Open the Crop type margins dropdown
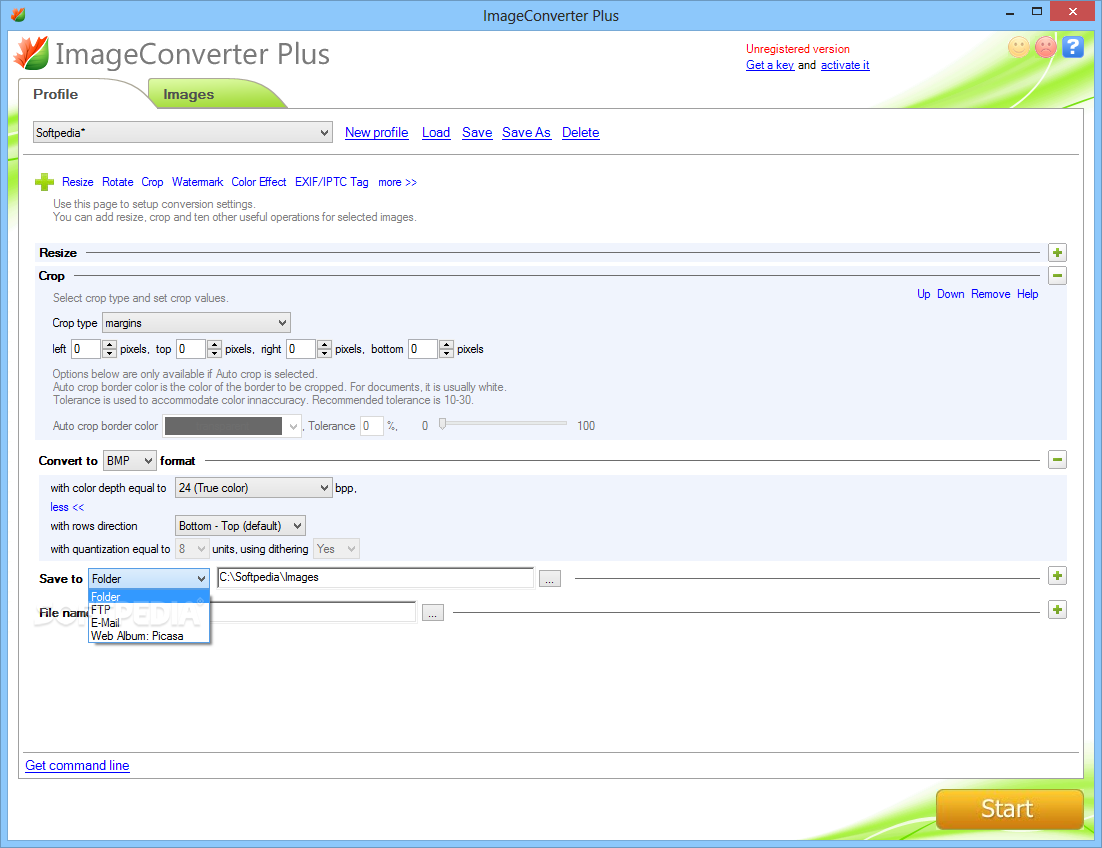This screenshot has height=848, width=1102. point(196,322)
